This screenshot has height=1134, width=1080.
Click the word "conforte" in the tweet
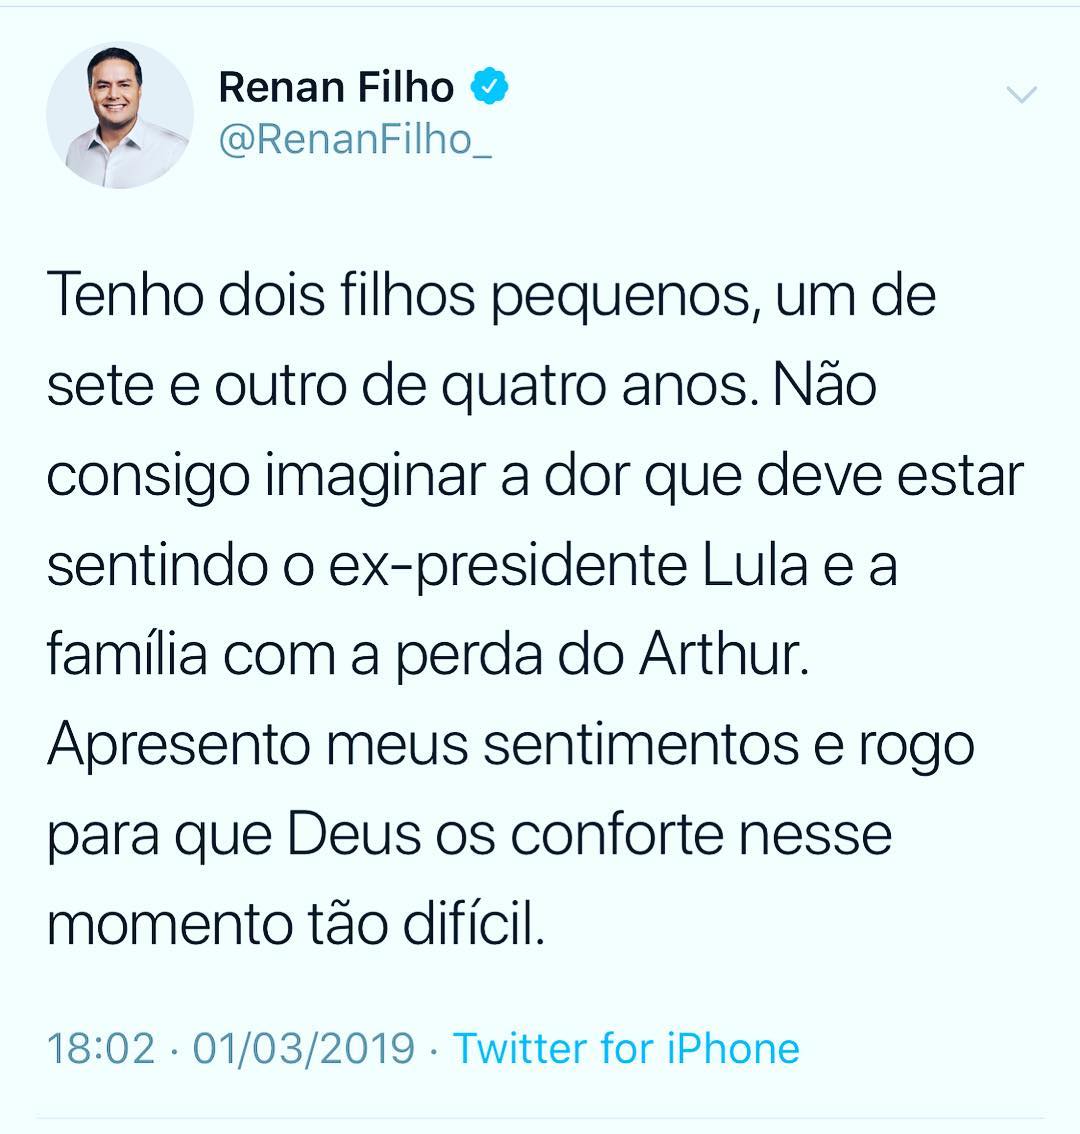click(x=617, y=835)
